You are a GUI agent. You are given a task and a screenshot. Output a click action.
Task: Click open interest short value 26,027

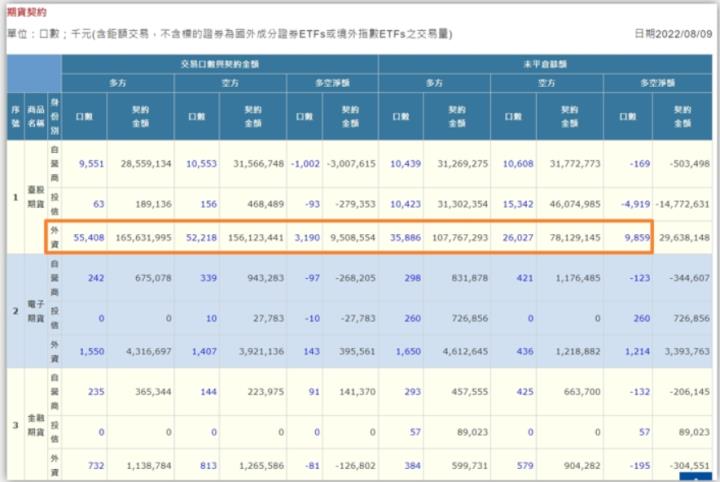point(512,238)
